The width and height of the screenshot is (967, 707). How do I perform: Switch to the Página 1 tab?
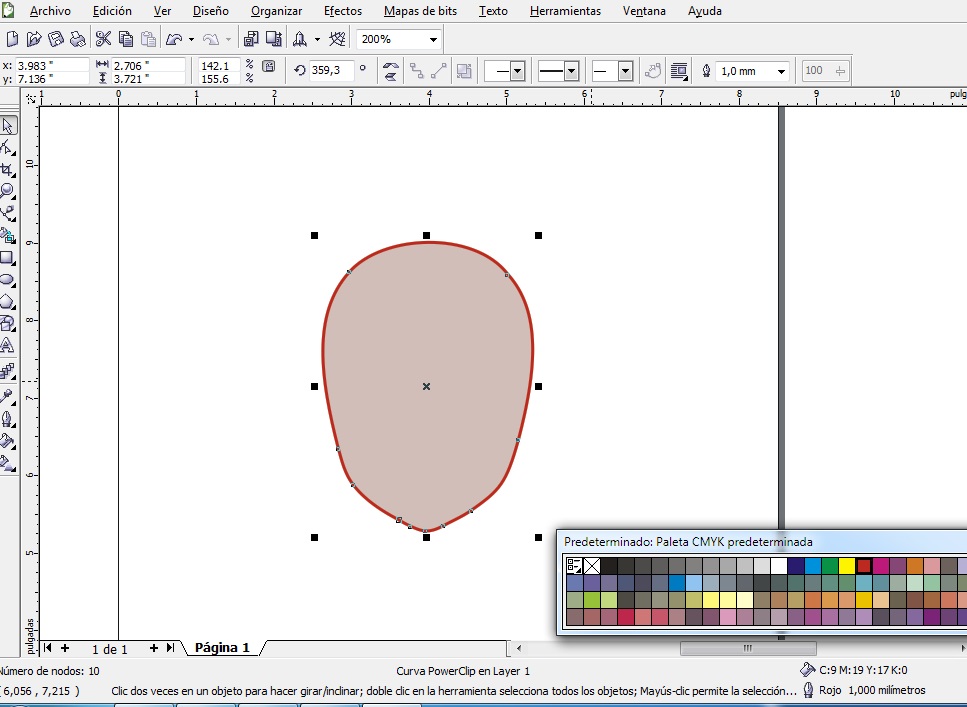pyautogui.click(x=222, y=647)
